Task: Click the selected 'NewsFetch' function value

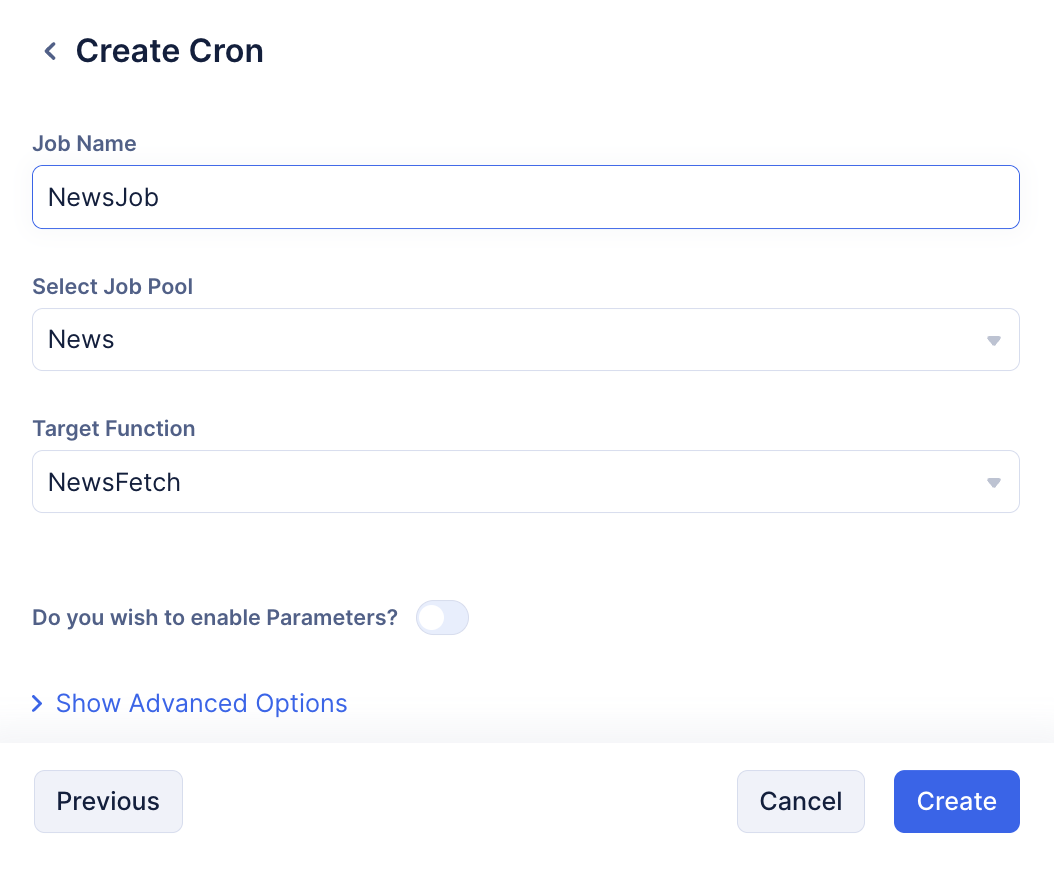Action: tap(114, 482)
